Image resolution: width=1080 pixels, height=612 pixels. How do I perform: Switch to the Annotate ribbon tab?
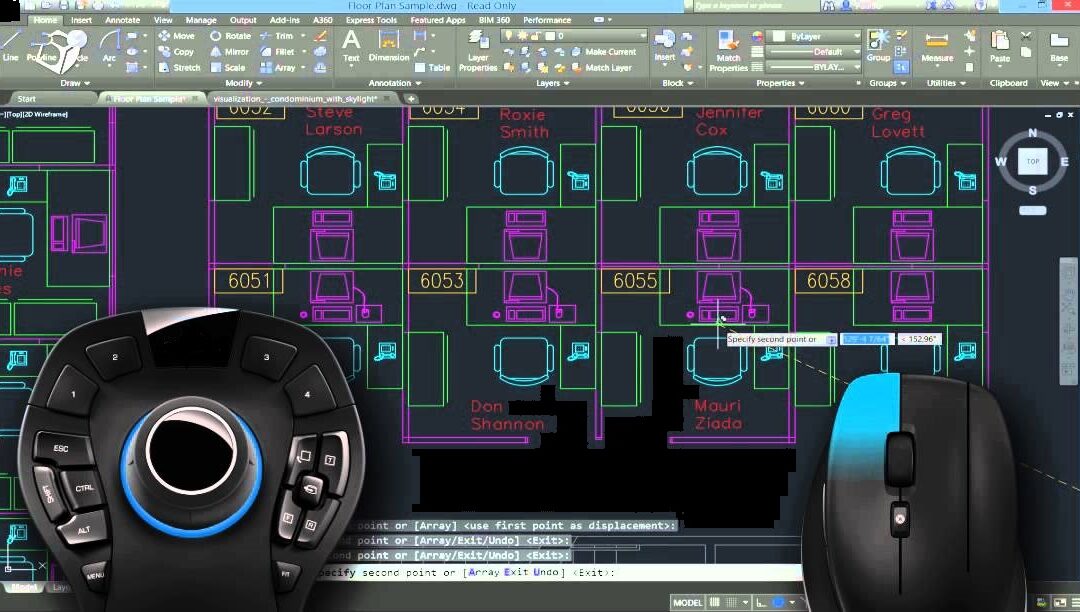click(123, 20)
